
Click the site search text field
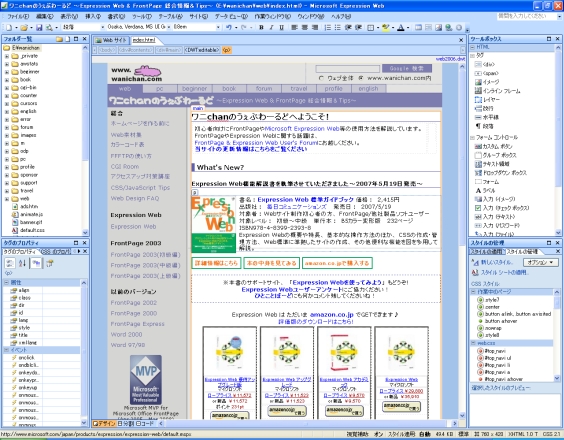pyautogui.click(x=347, y=69)
